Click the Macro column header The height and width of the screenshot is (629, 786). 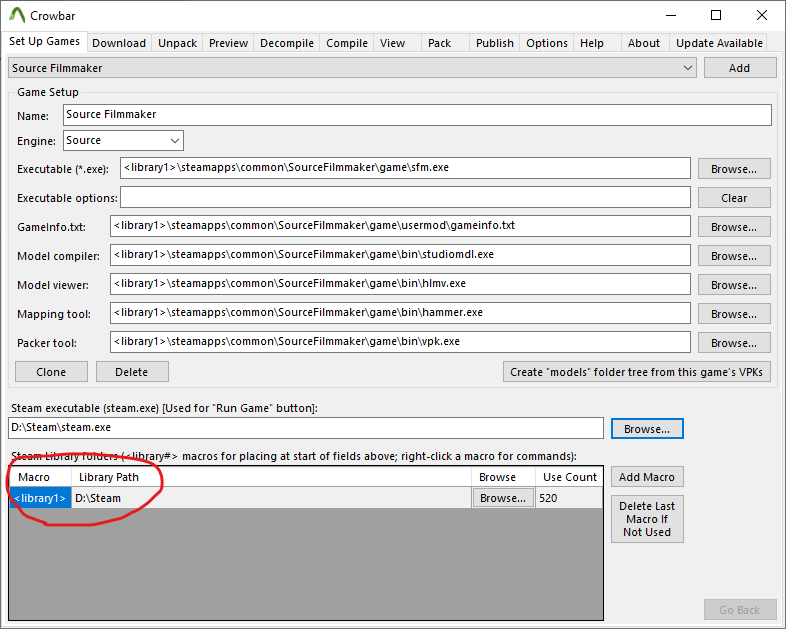click(41, 477)
